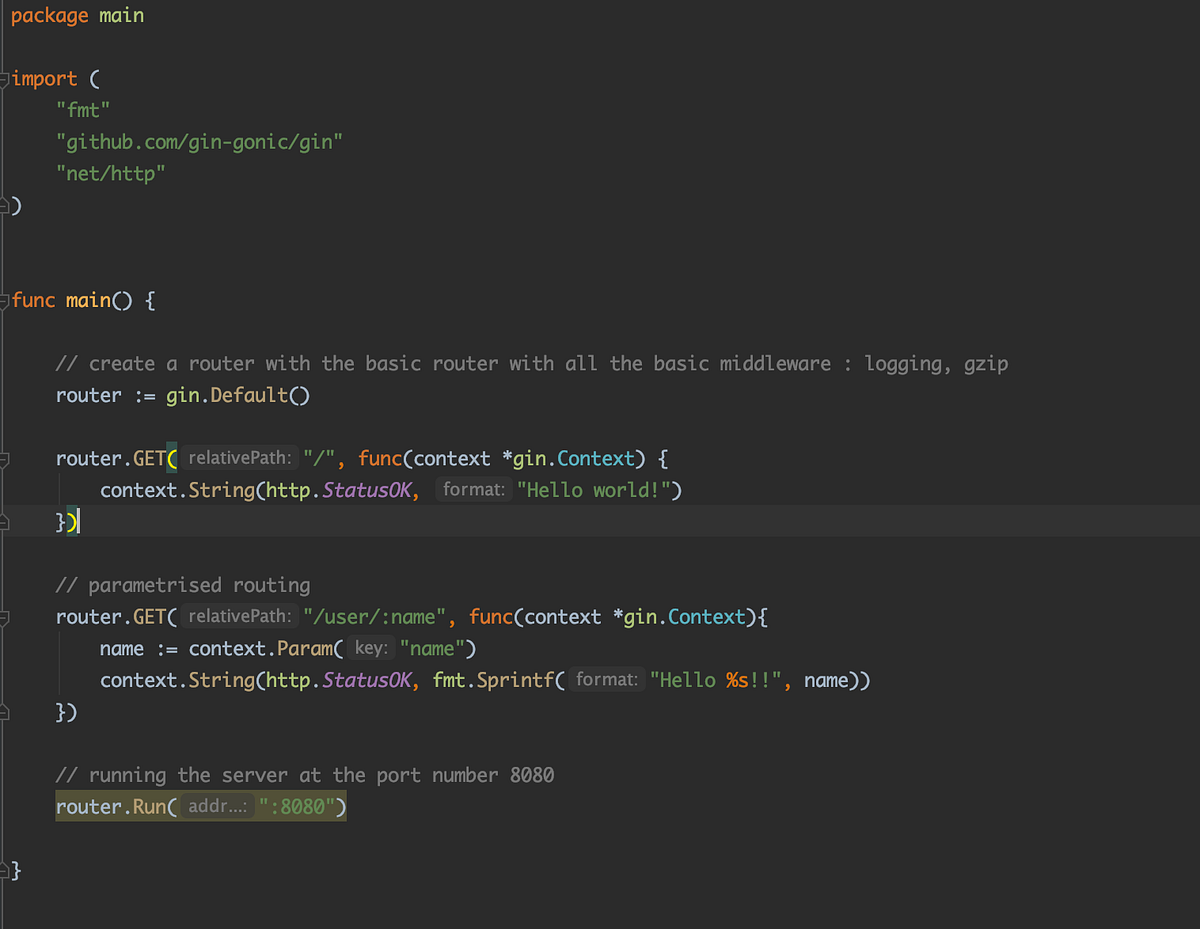Collapse the main function body
Screen dimensions: 1200x929
coord(5,299)
